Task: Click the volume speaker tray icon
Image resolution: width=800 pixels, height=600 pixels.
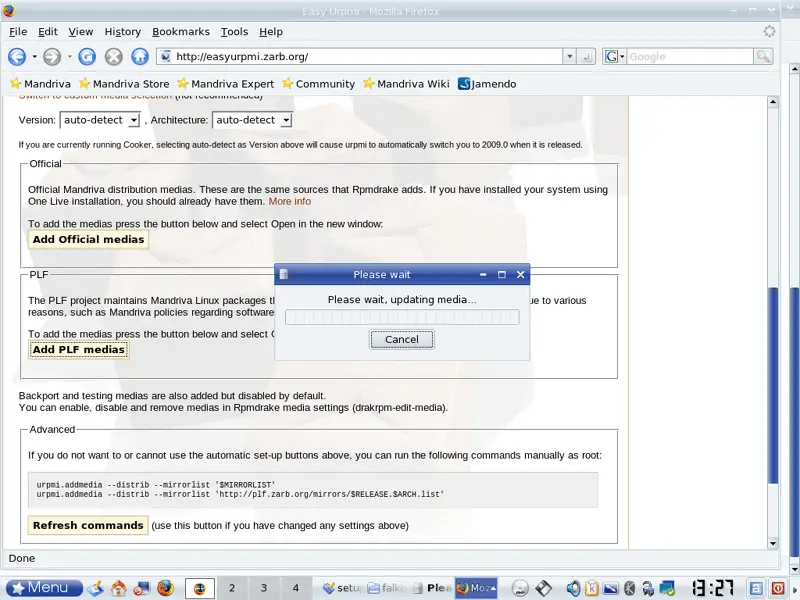Action: 573,588
